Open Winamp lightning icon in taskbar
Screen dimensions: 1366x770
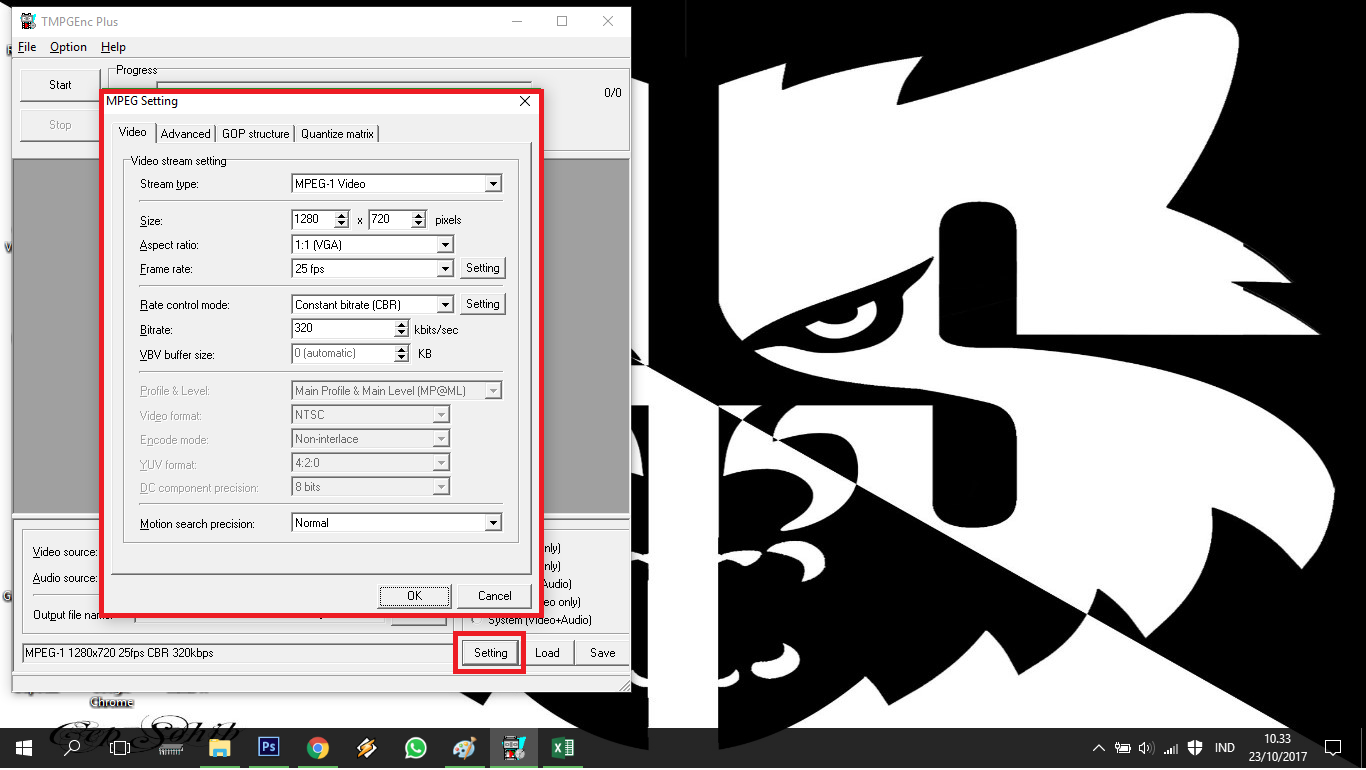point(367,747)
